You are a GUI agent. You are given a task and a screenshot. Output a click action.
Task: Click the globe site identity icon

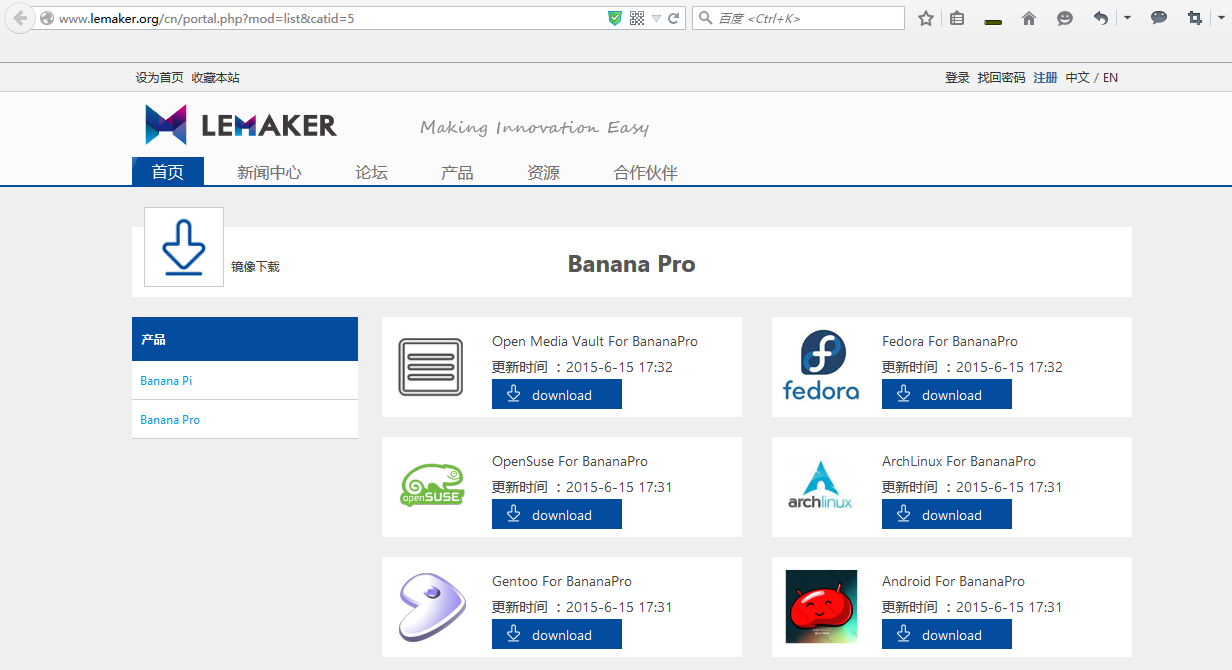click(47, 18)
